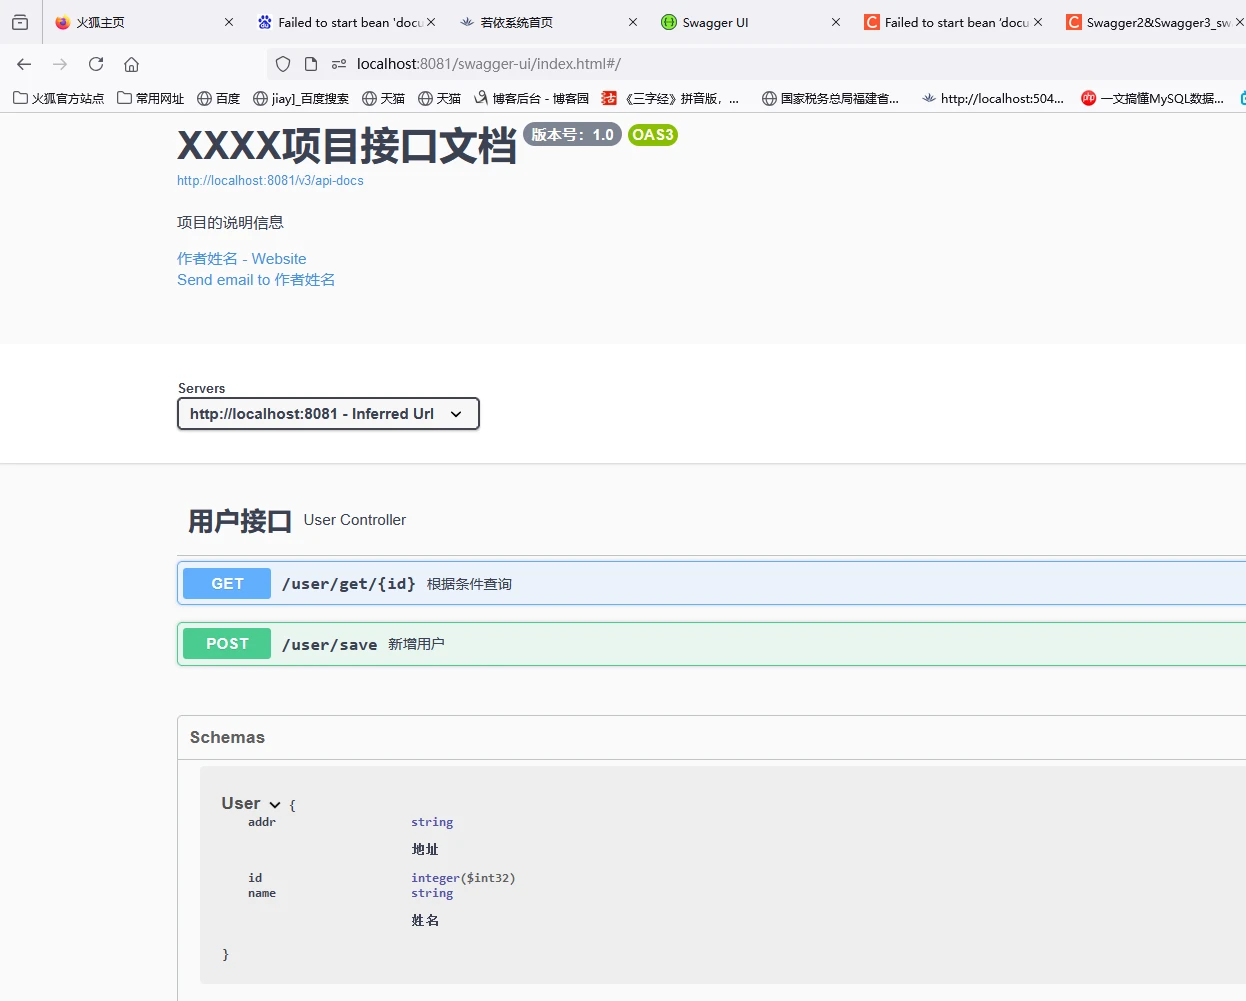Image resolution: width=1246 pixels, height=1001 pixels.
Task: Close the Swagger UI tab
Action: tap(836, 22)
